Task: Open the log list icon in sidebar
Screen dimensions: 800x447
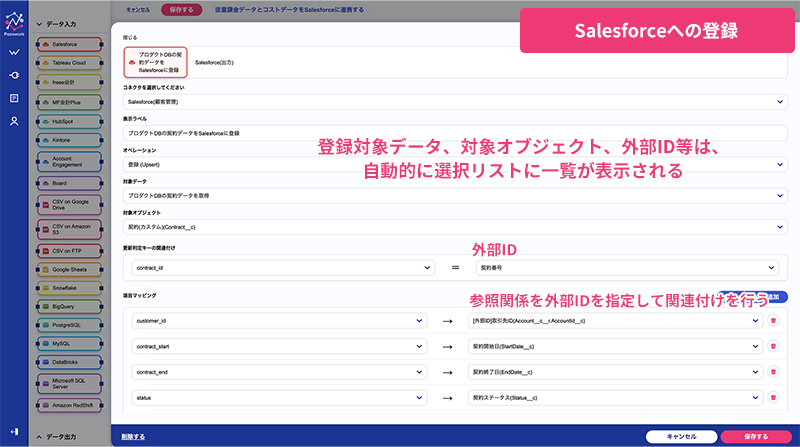Action: (14, 98)
